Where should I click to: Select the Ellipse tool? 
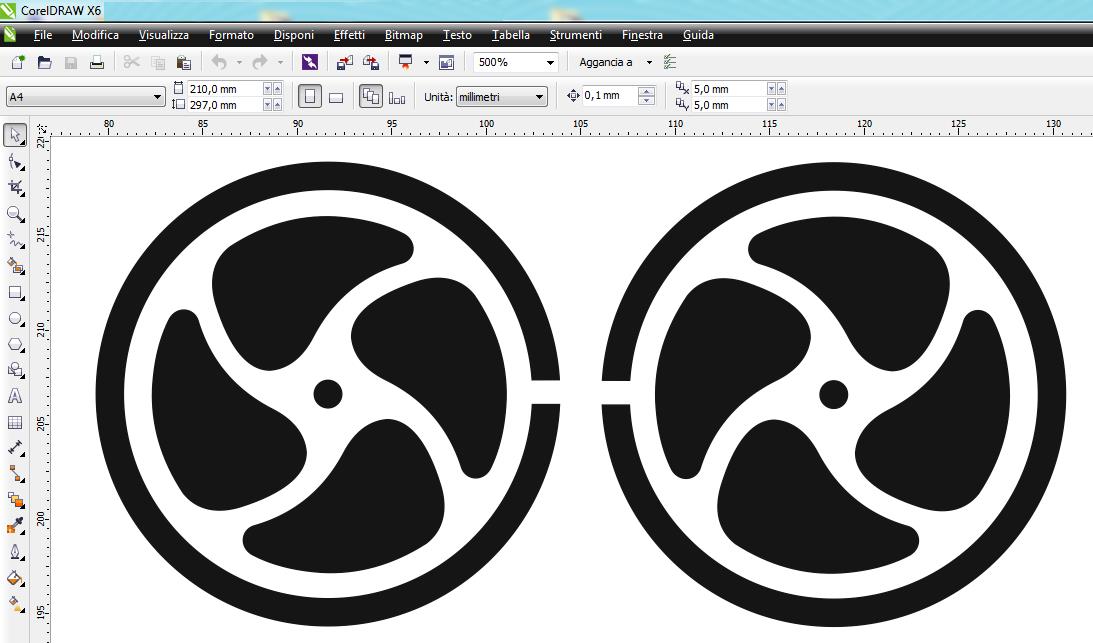15,319
